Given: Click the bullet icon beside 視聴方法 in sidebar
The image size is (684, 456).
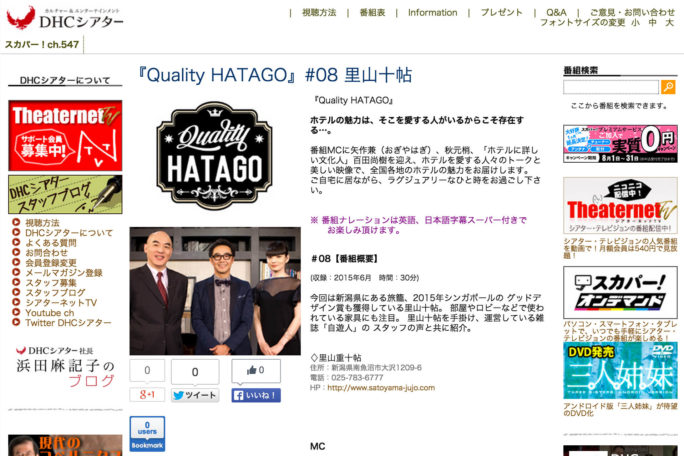Looking at the screenshot, I should pos(16,222).
